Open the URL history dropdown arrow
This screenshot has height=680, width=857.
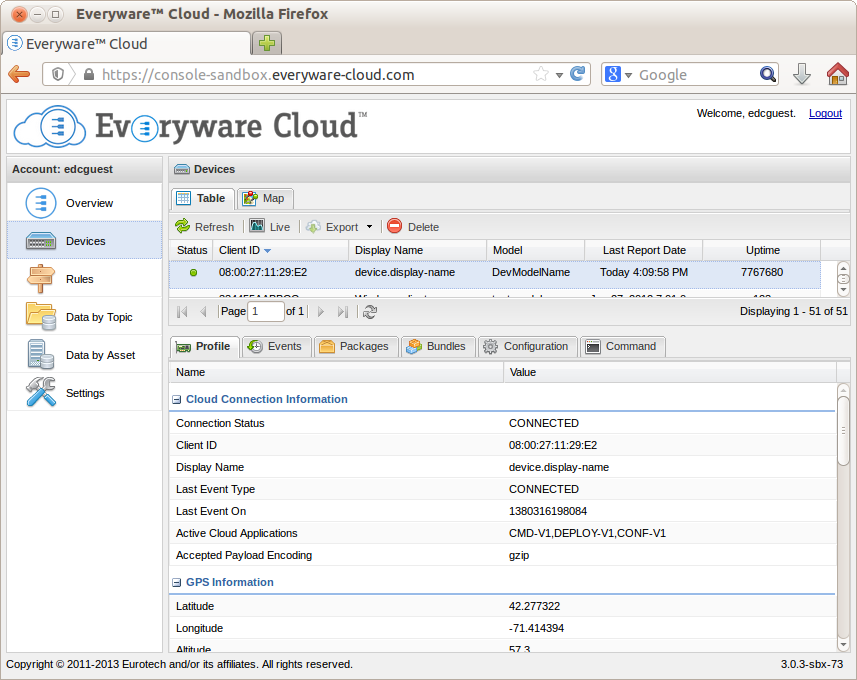tap(559, 75)
